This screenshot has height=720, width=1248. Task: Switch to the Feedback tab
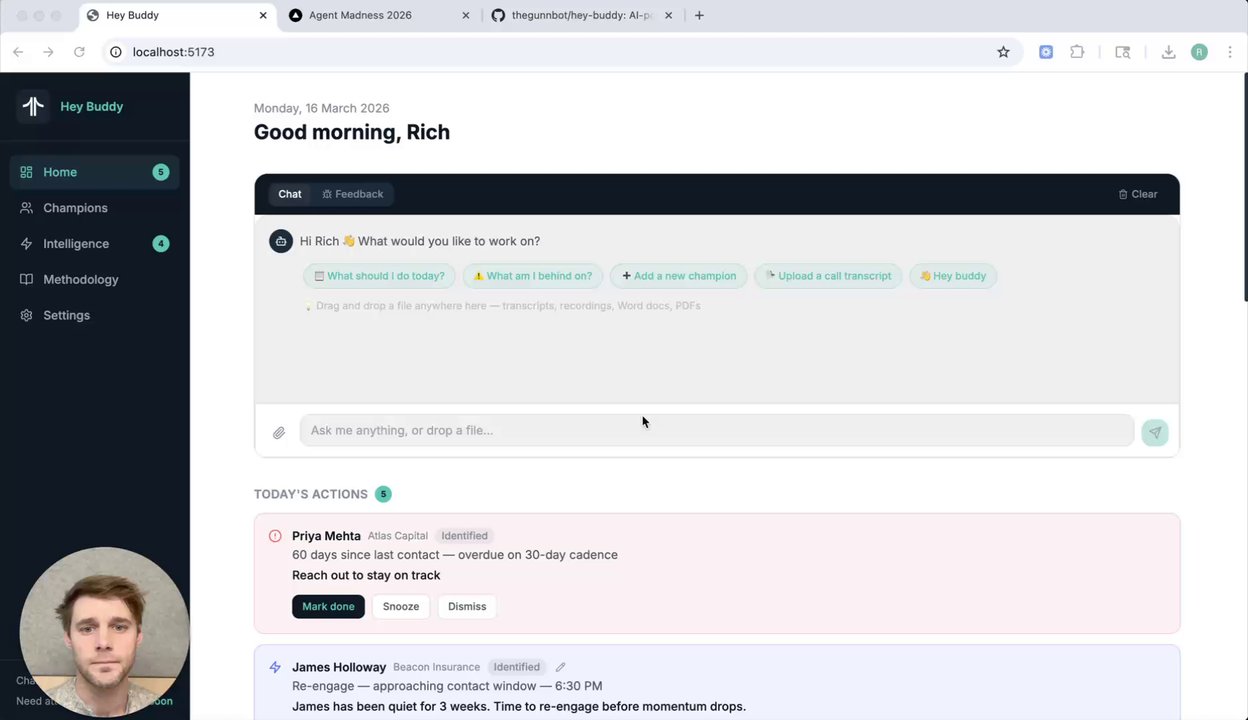point(353,194)
